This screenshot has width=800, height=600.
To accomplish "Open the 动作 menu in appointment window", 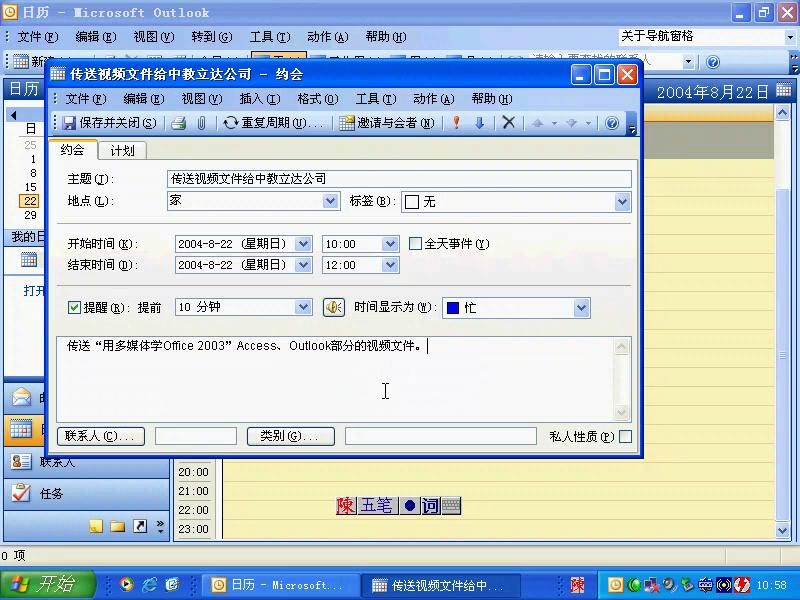I will click(x=434, y=98).
